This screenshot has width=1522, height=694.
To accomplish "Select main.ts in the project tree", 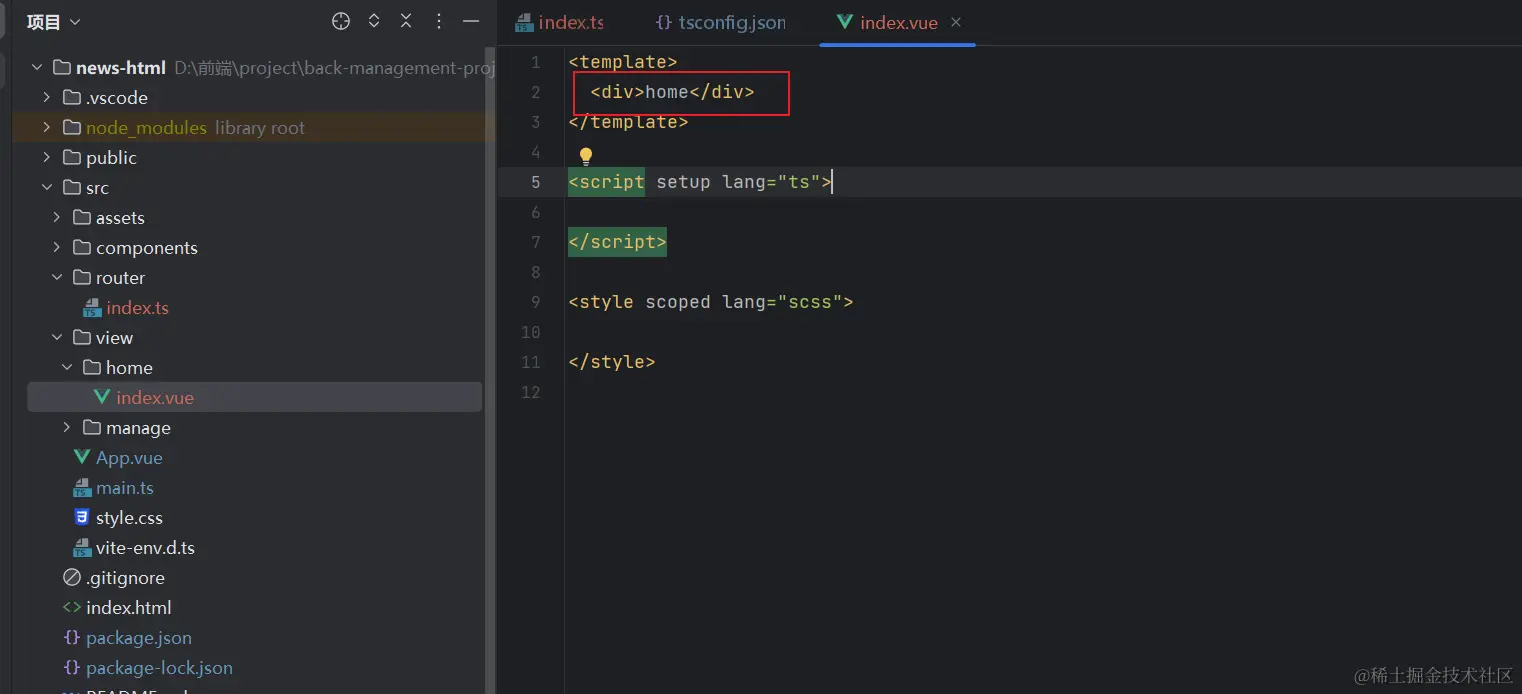I will point(124,488).
